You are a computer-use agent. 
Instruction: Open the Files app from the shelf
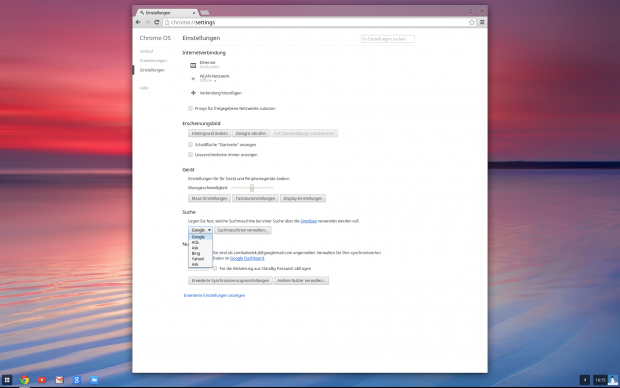coord(94,380)
